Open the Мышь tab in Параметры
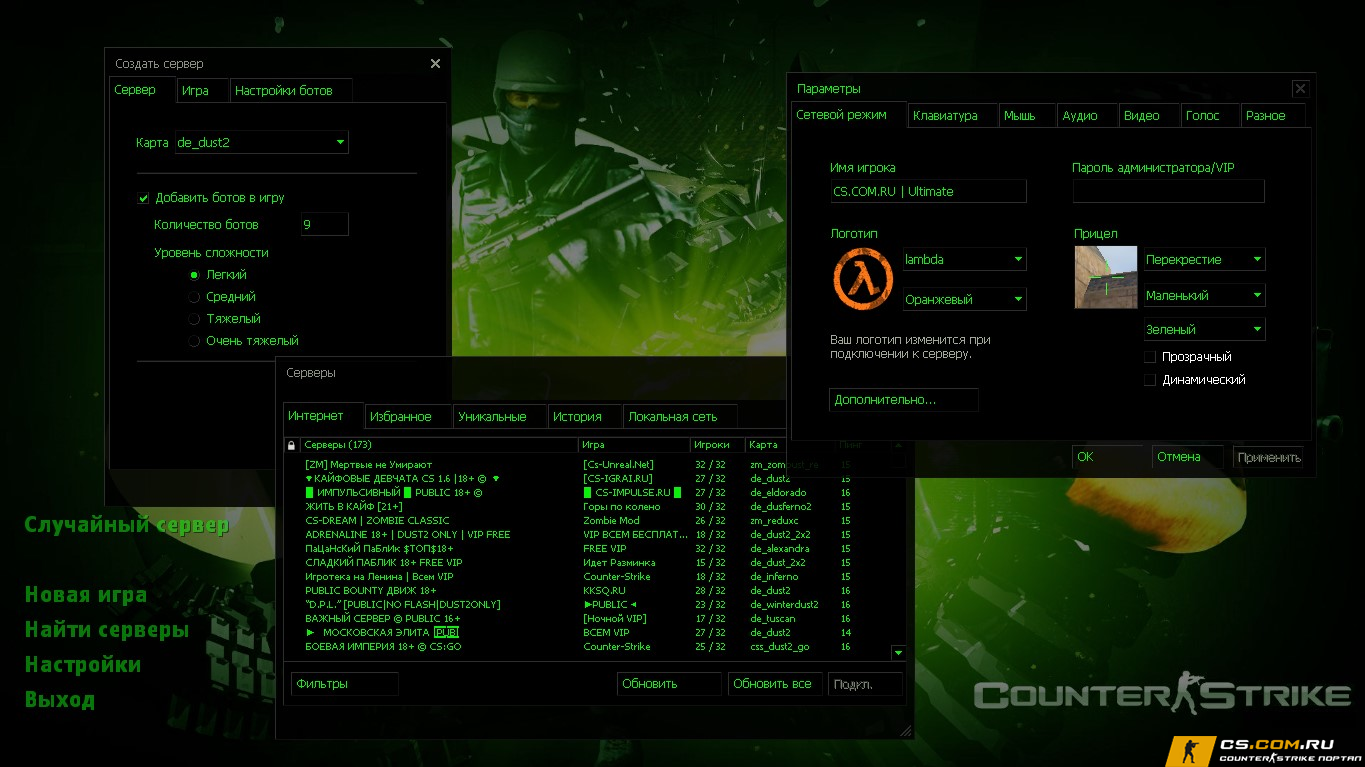 (x=1027, y=115)
